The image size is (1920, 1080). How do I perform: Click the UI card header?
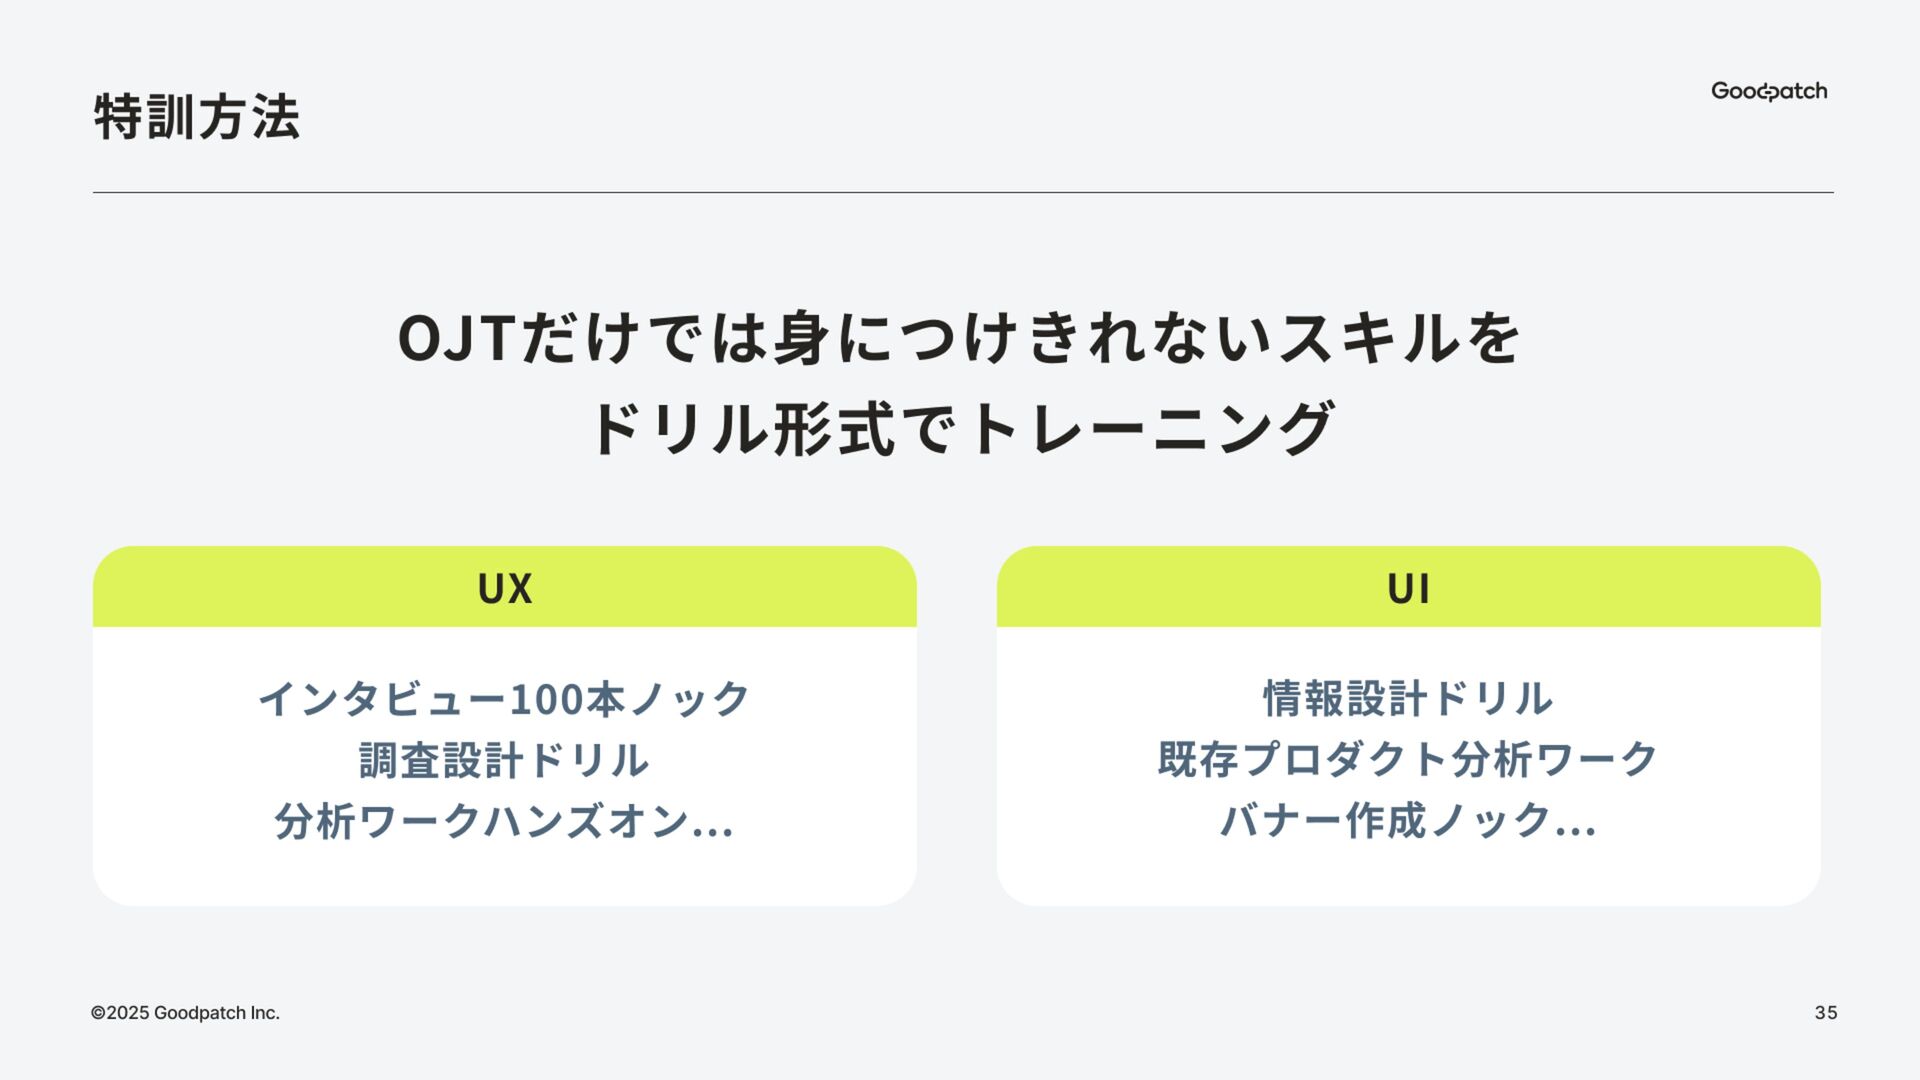[1408, 588]
